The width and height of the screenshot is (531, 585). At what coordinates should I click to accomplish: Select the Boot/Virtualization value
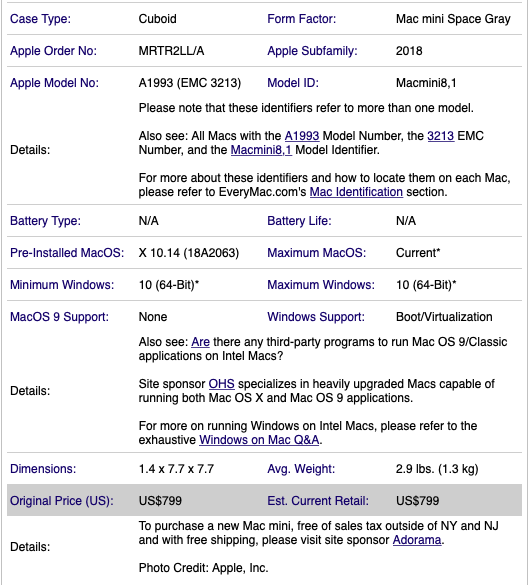click(444, 317)
